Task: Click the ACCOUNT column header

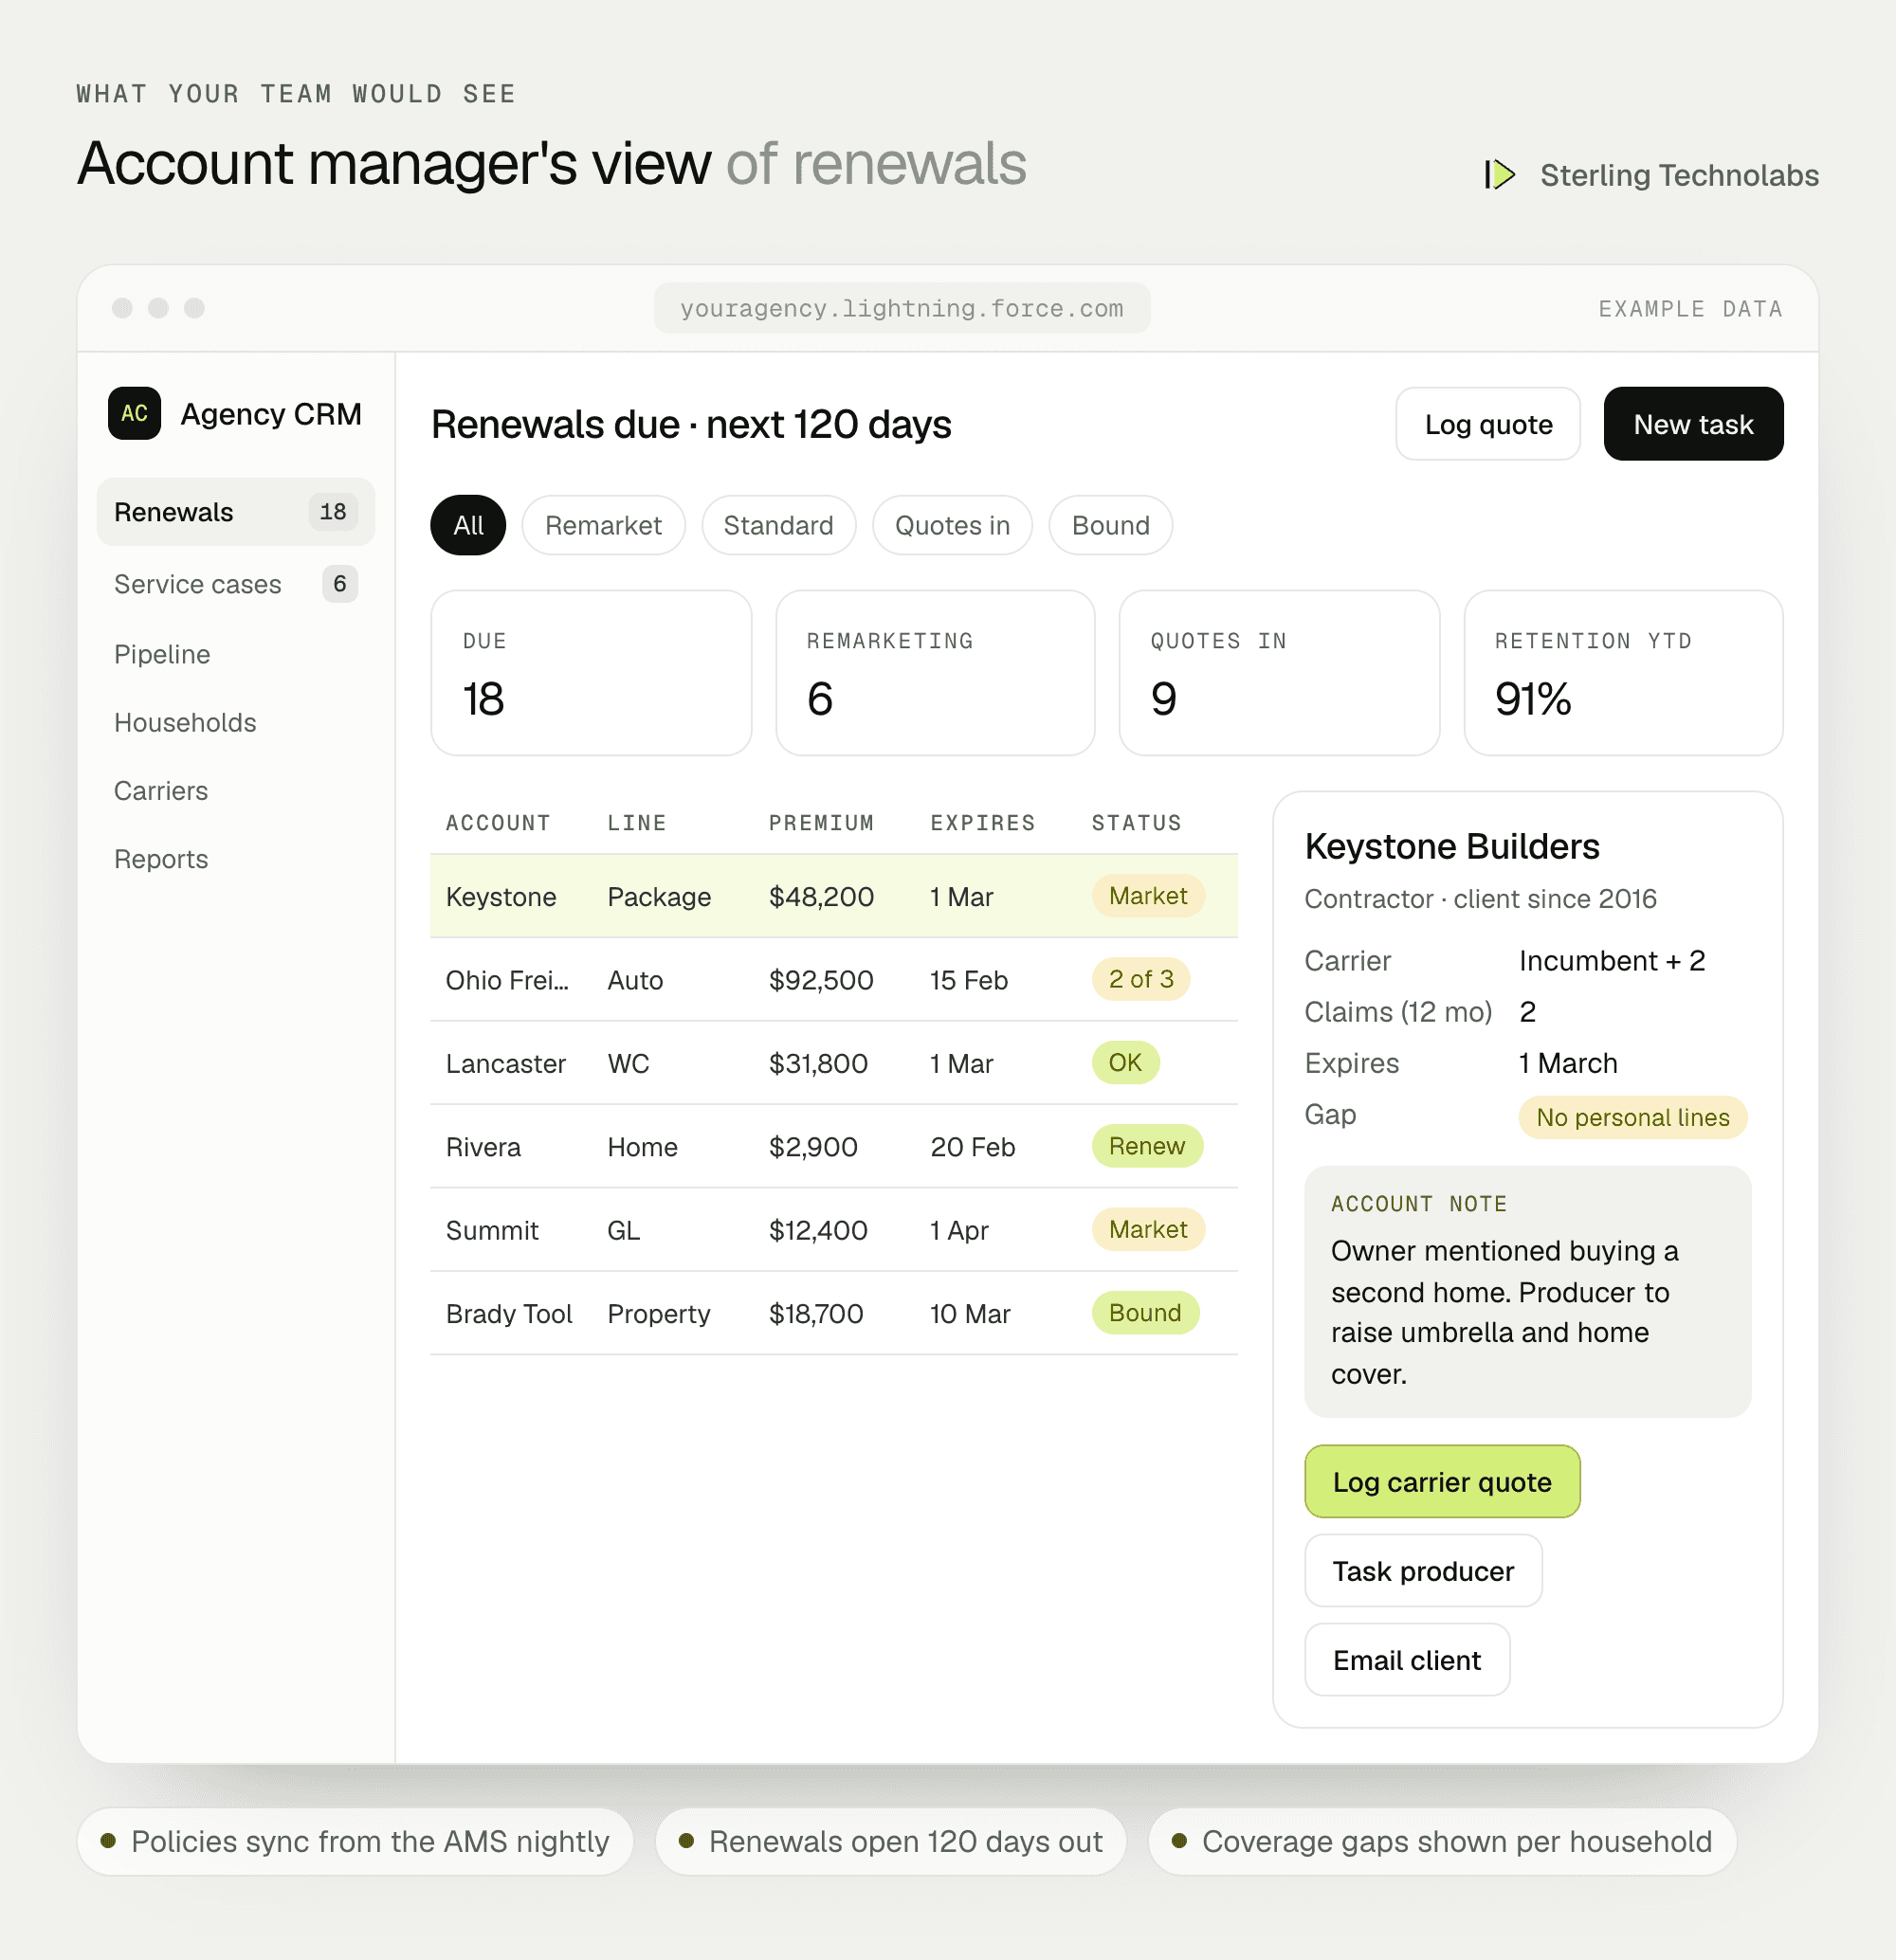Action: tap(498, 823)
